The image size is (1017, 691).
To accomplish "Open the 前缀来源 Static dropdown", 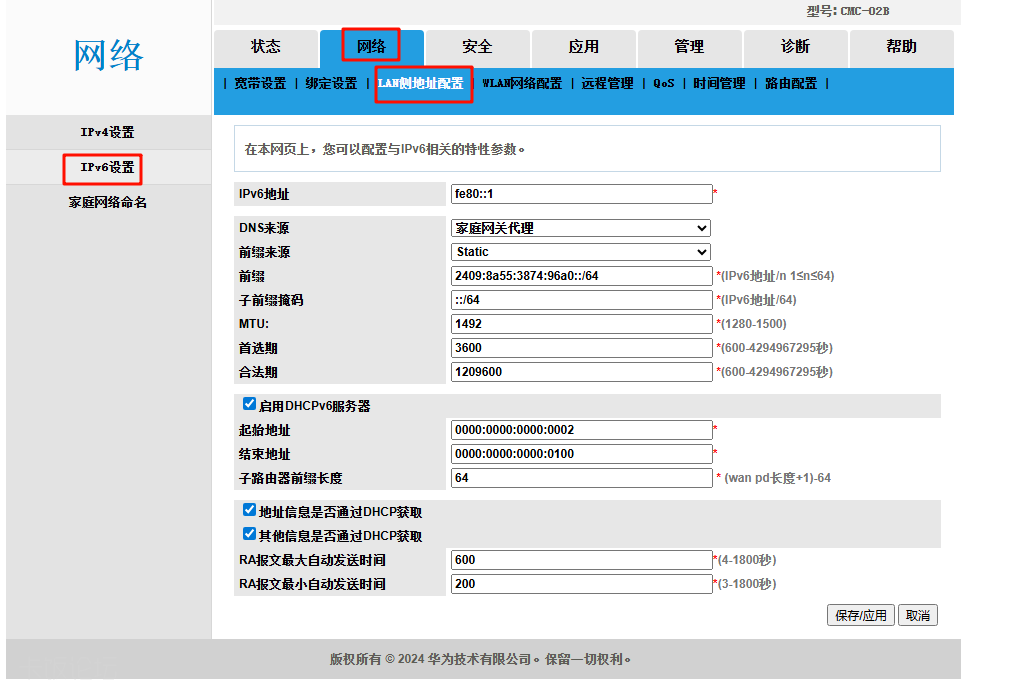I will pos(581,252).
